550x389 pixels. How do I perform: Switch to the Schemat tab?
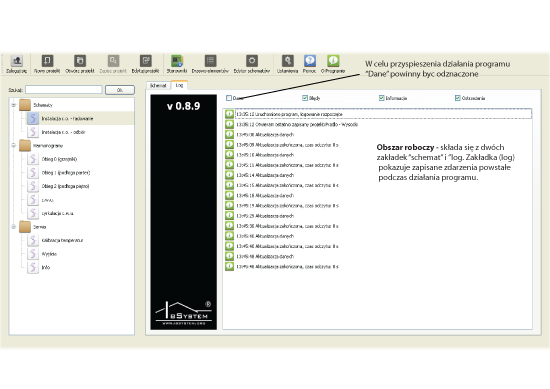(158, 86)
